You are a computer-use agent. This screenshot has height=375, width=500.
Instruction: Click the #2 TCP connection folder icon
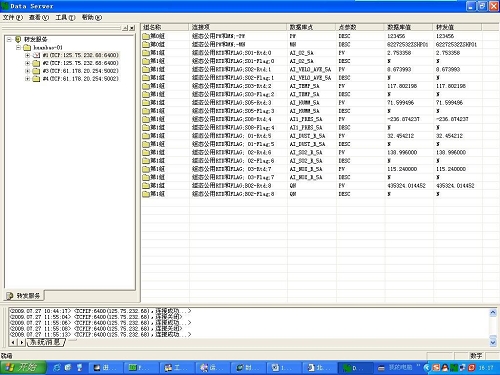[36, 63]
